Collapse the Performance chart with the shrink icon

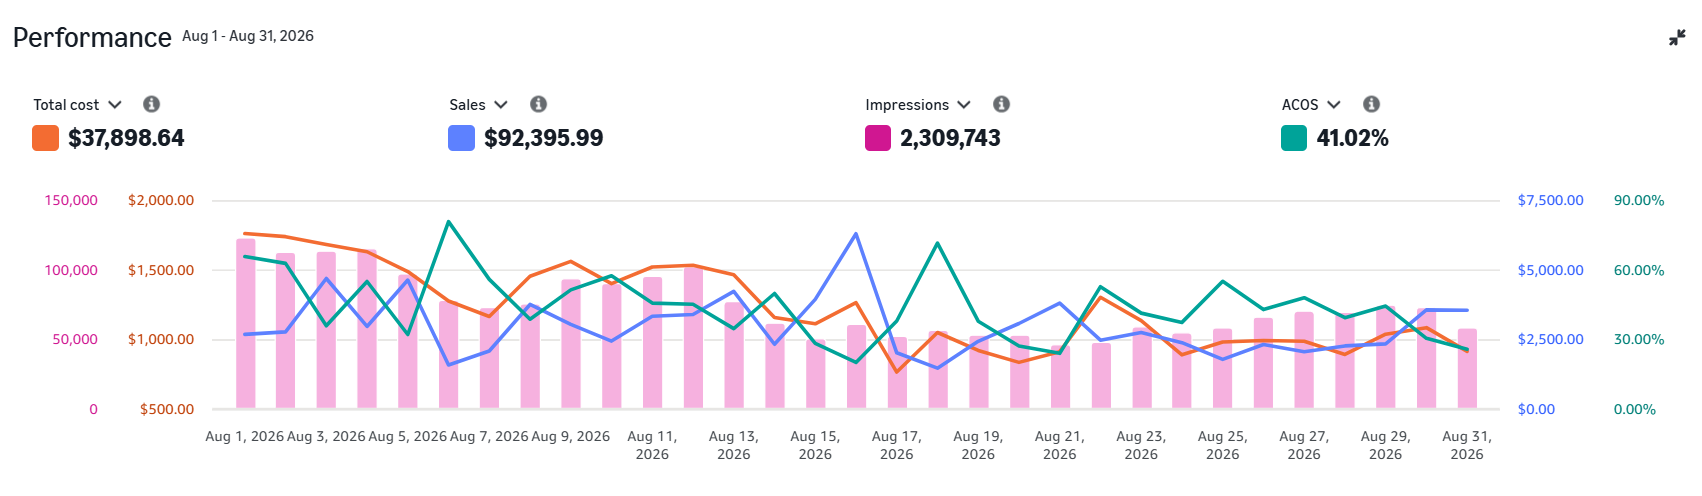(1677, 38)
